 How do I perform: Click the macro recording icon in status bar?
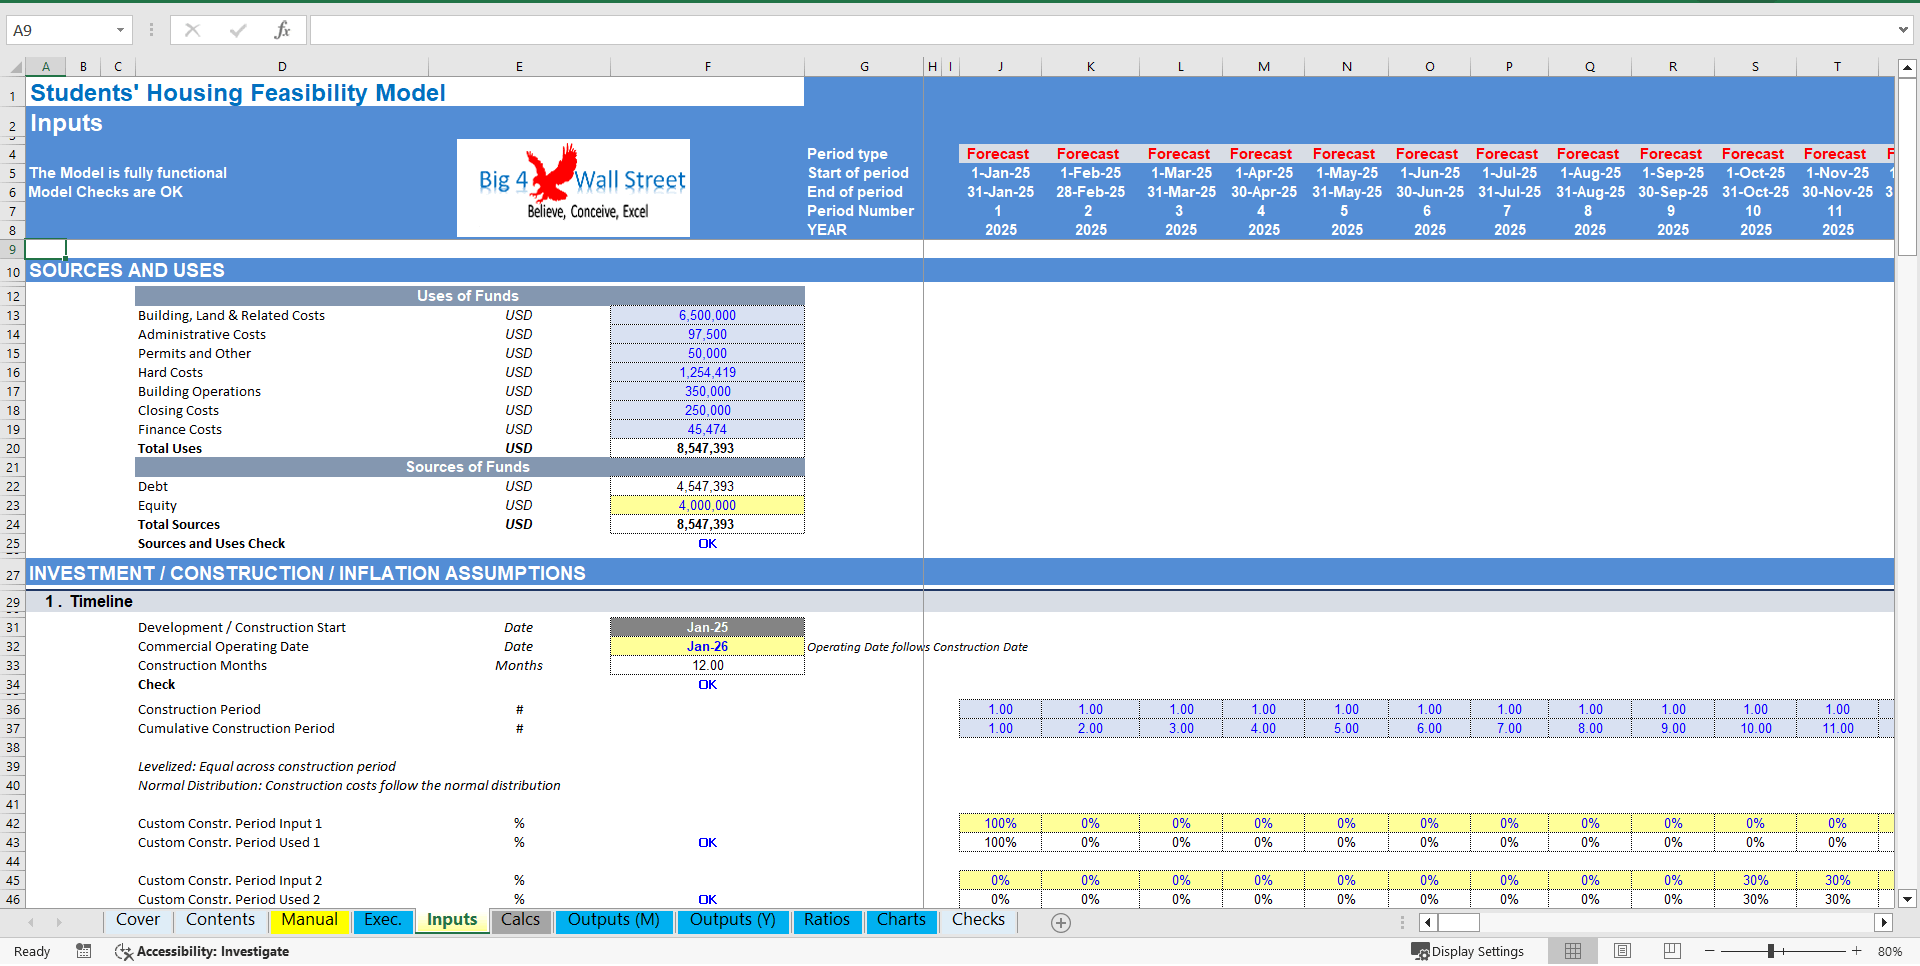[84, 951]
